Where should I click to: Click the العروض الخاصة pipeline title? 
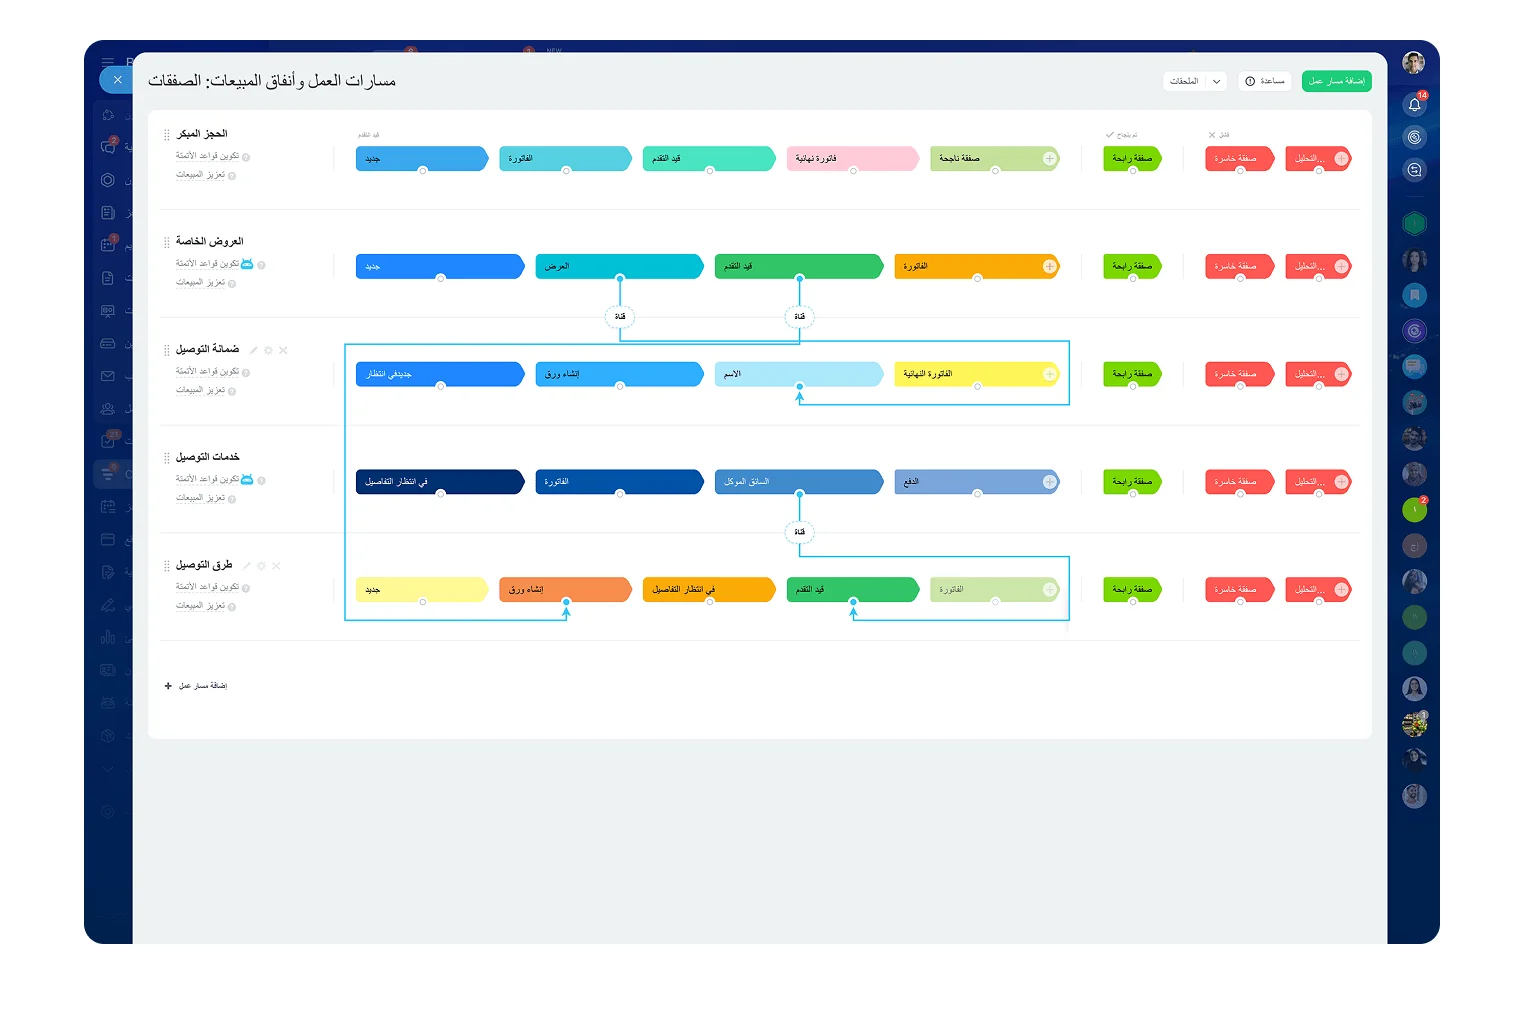coord(210,241)
